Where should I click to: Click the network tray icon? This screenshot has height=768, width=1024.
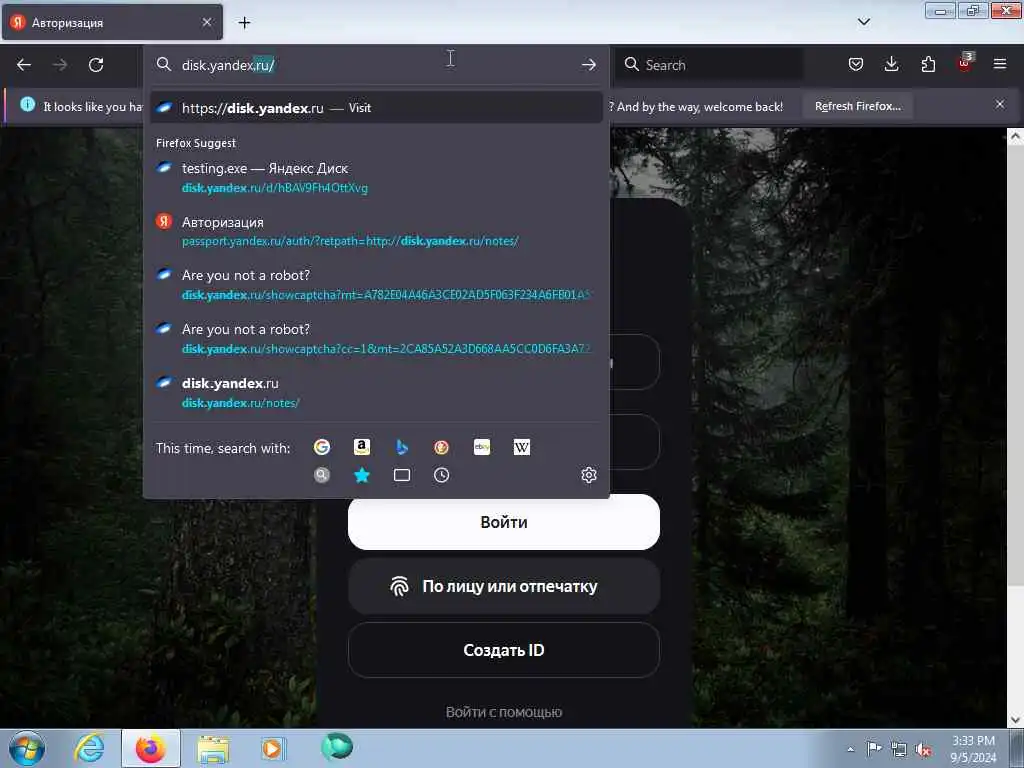click(x=899, y=749)
